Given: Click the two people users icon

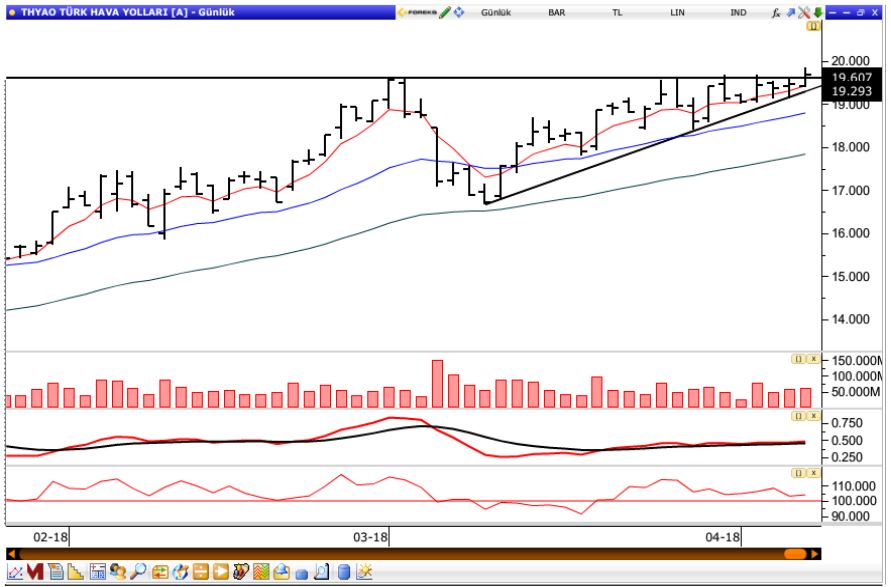Looking at the screenshot, I should click(118, 572).
